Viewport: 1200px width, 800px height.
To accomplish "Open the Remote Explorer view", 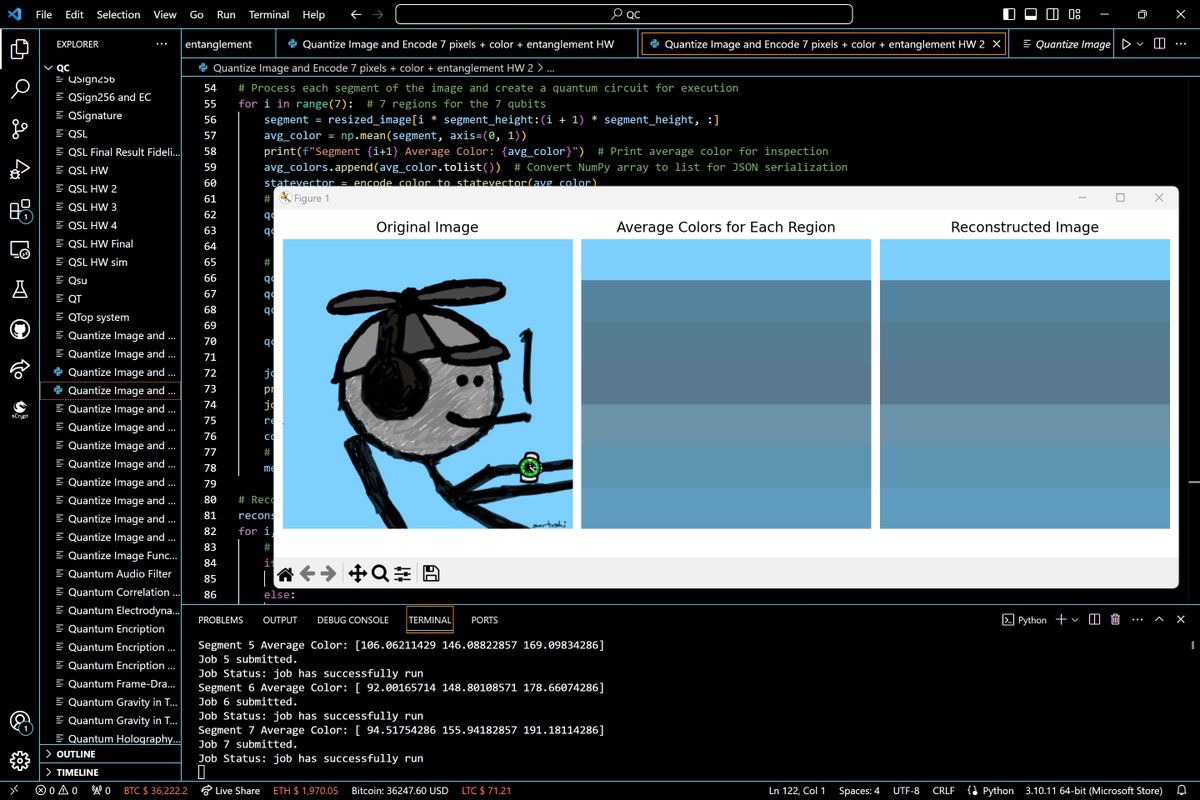I will (20, 249).
